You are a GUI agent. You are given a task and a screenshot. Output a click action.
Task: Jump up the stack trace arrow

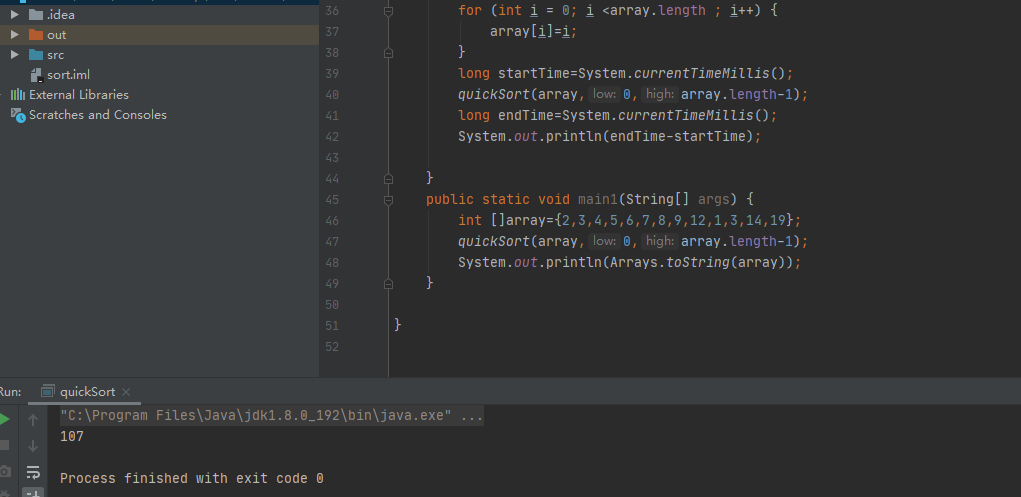click(33, 421)
